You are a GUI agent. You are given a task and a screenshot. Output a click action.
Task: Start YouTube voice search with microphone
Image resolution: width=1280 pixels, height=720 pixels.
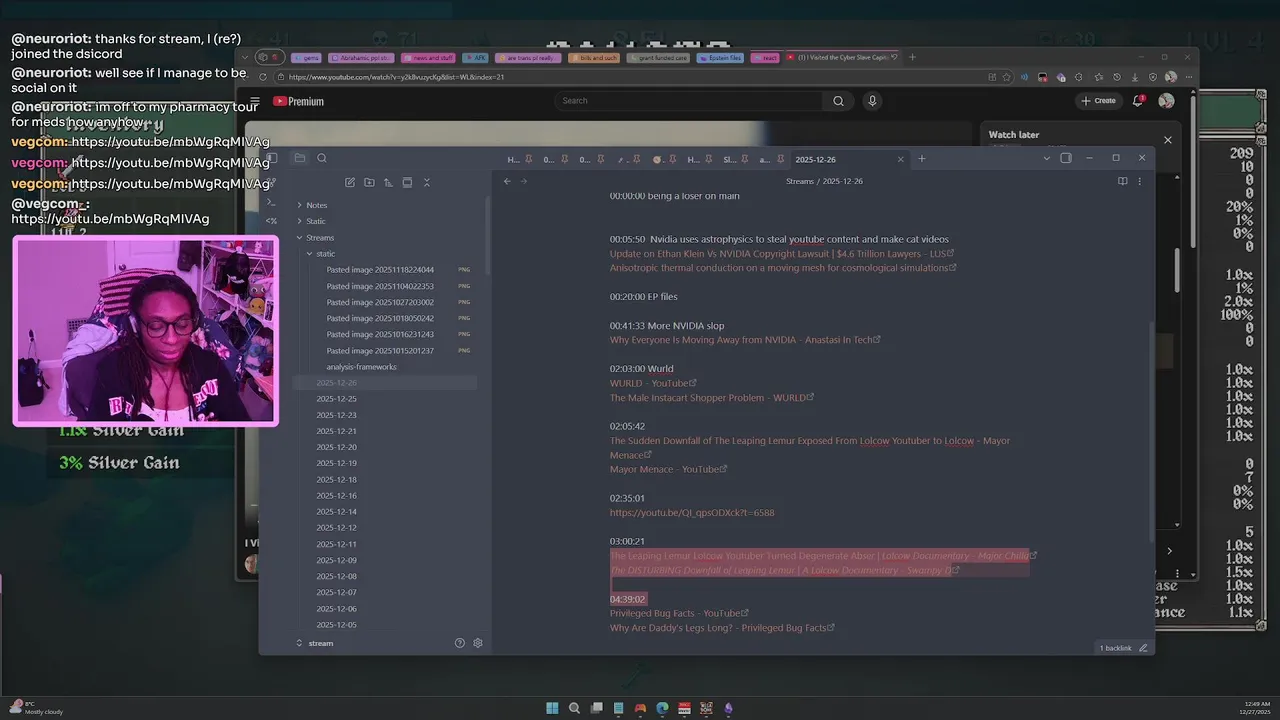coord(872,101)
